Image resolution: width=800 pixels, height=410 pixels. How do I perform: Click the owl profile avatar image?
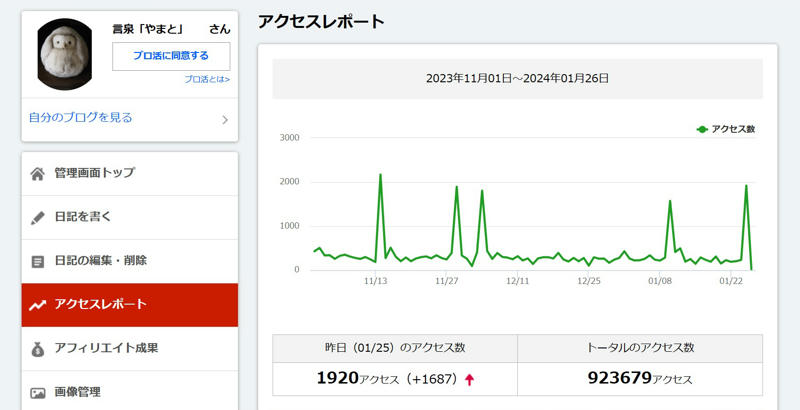[65, 55]
